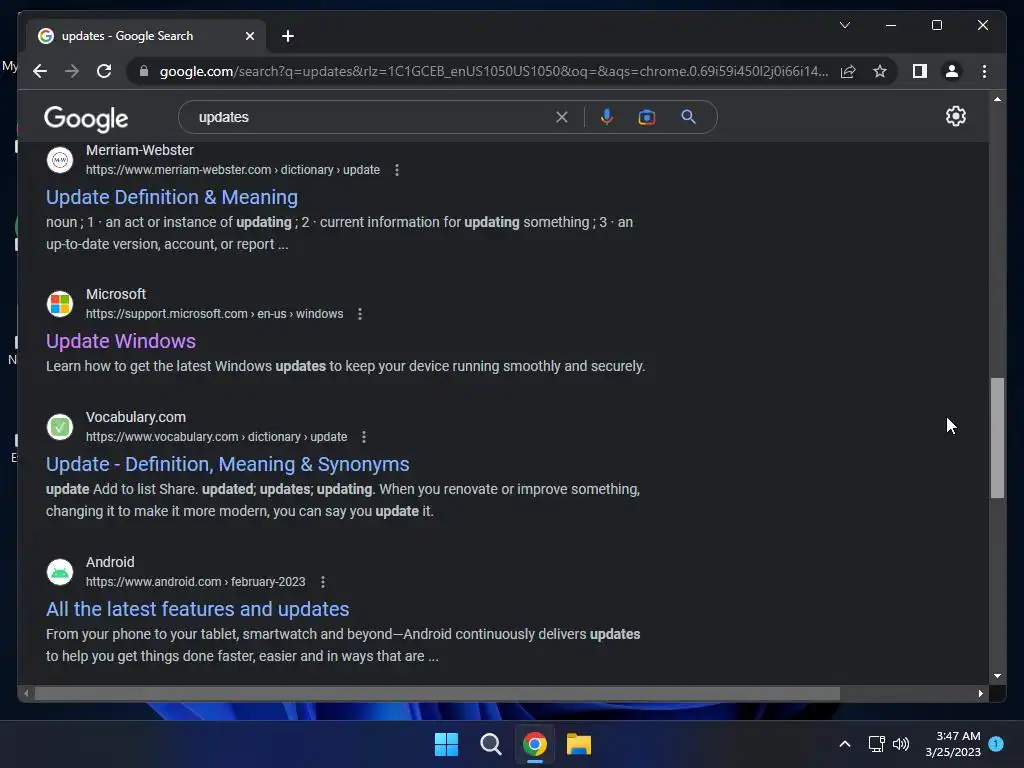The width and height of the screenshot is (1024, 768).
Task: Open Chrome profile menu
Action: (952, 71)
